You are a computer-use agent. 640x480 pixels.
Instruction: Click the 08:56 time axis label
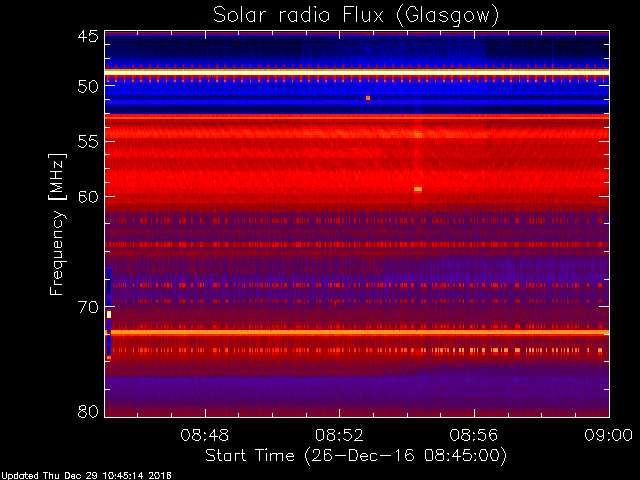click(473, 435)
